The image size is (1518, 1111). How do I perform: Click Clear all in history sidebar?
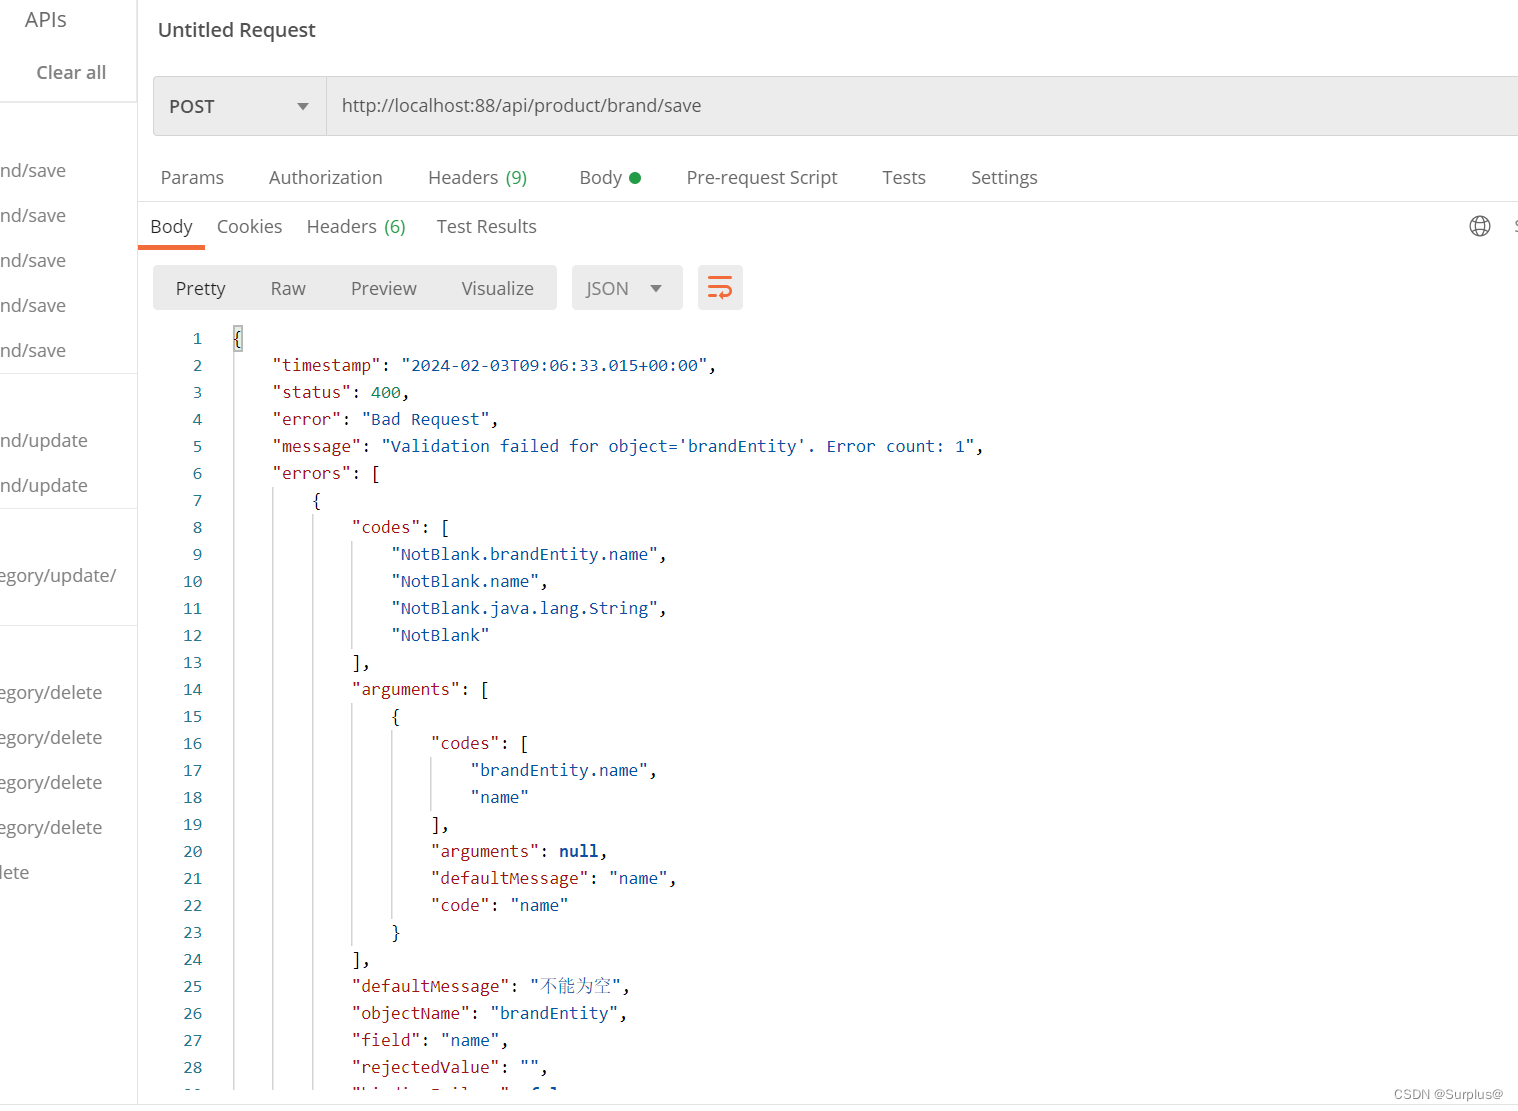point(71,72)
